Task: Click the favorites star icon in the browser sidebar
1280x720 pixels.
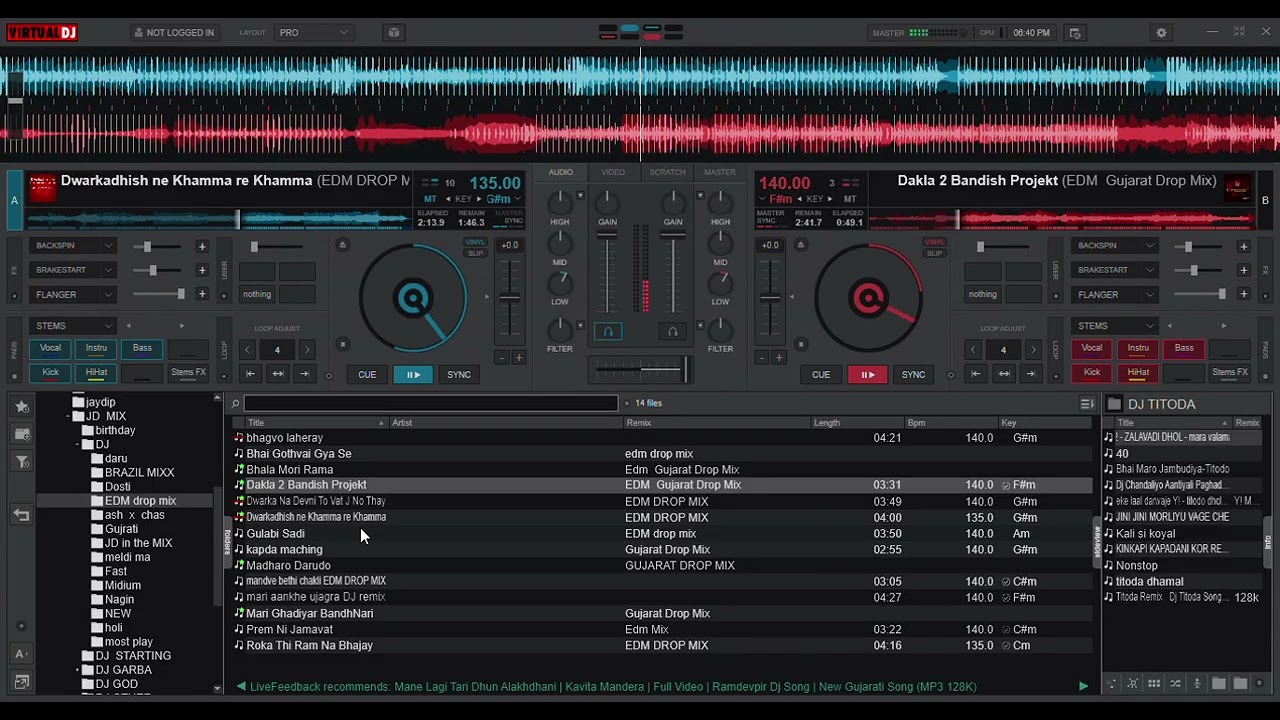Action: 21,406
